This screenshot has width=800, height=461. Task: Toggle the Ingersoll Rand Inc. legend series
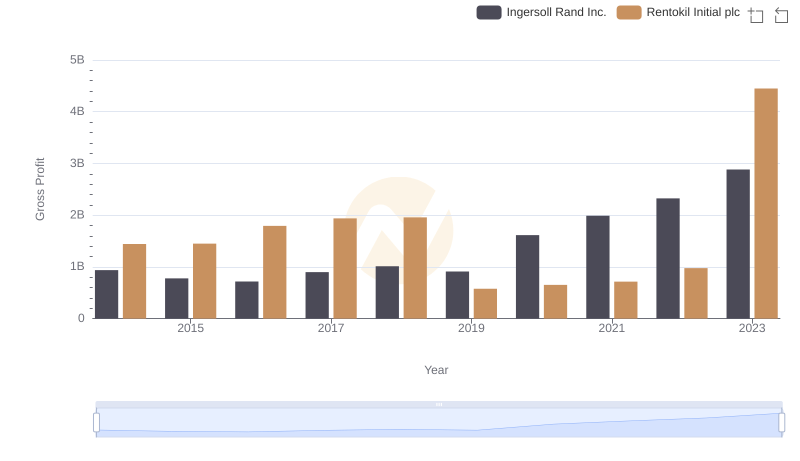coord(541,12)
